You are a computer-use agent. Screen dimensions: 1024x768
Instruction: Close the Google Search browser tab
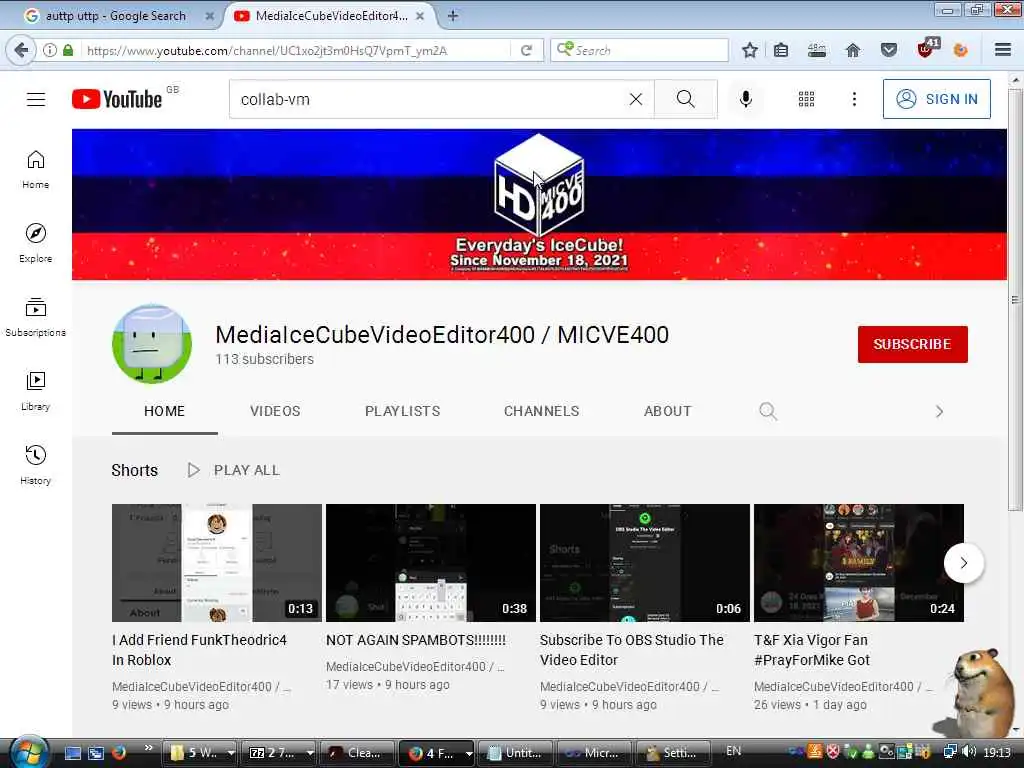click(x=210, y=16)
